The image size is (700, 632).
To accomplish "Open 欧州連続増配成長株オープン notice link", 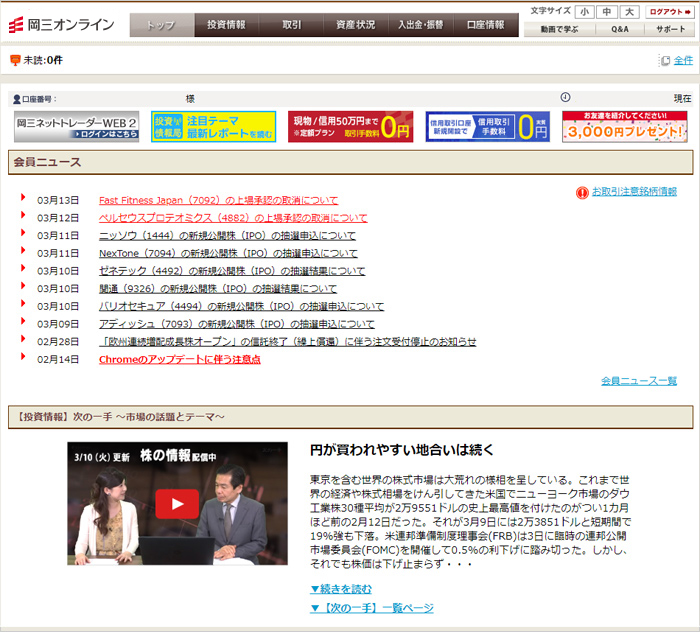I will 288,342.
